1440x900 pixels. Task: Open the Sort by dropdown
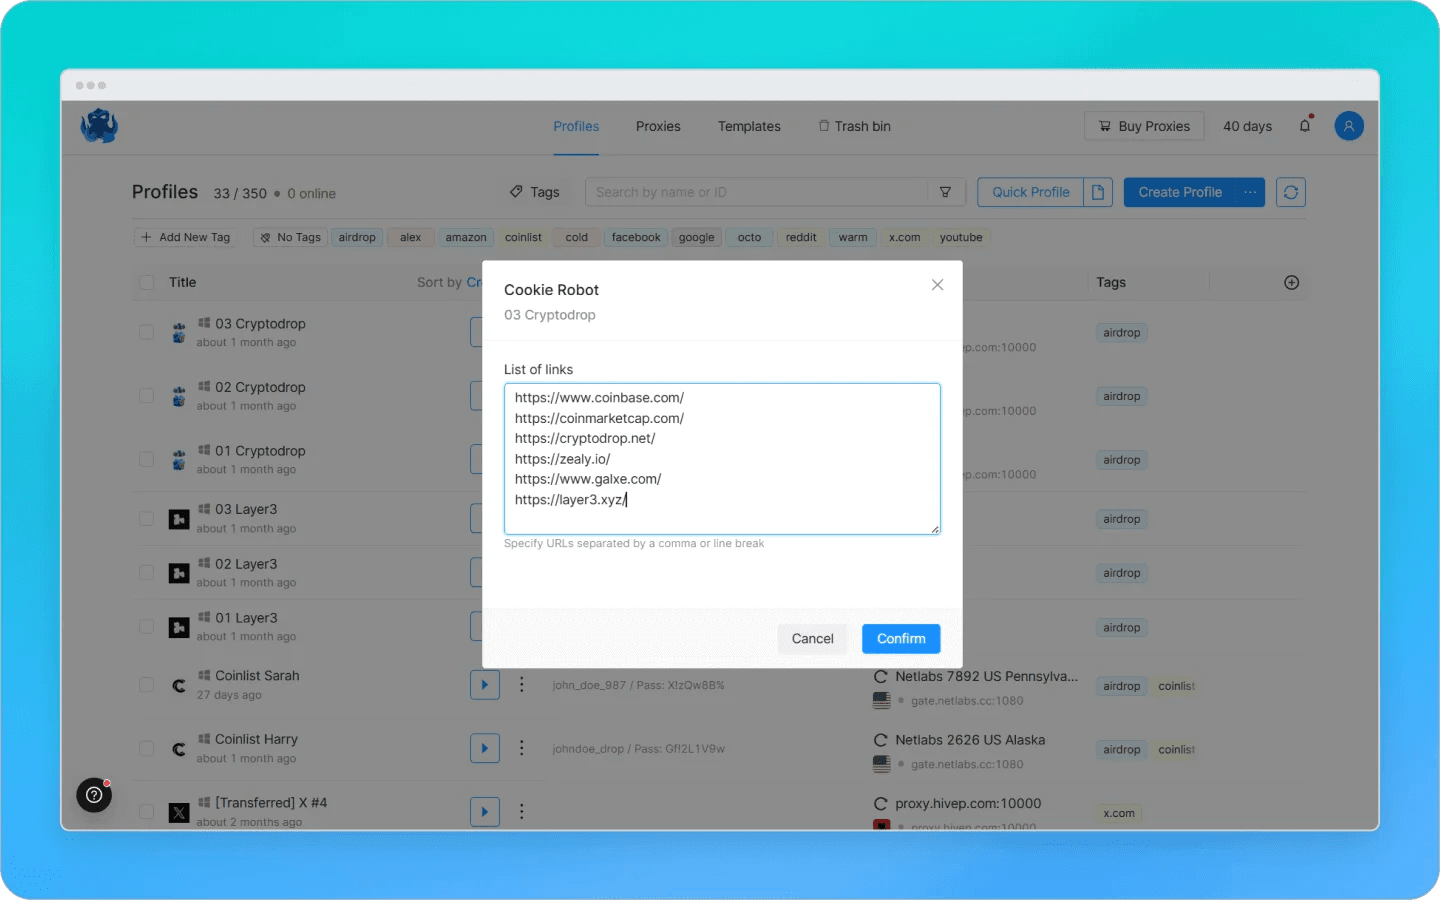(449, 283)
